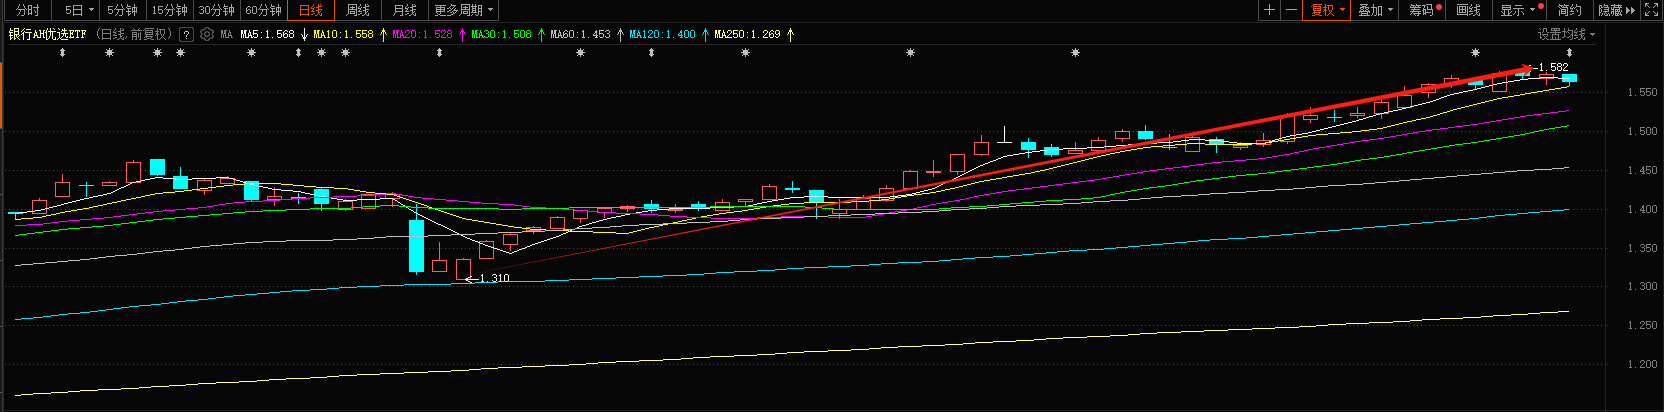Select the 30分钟 period

pos(216,10)
